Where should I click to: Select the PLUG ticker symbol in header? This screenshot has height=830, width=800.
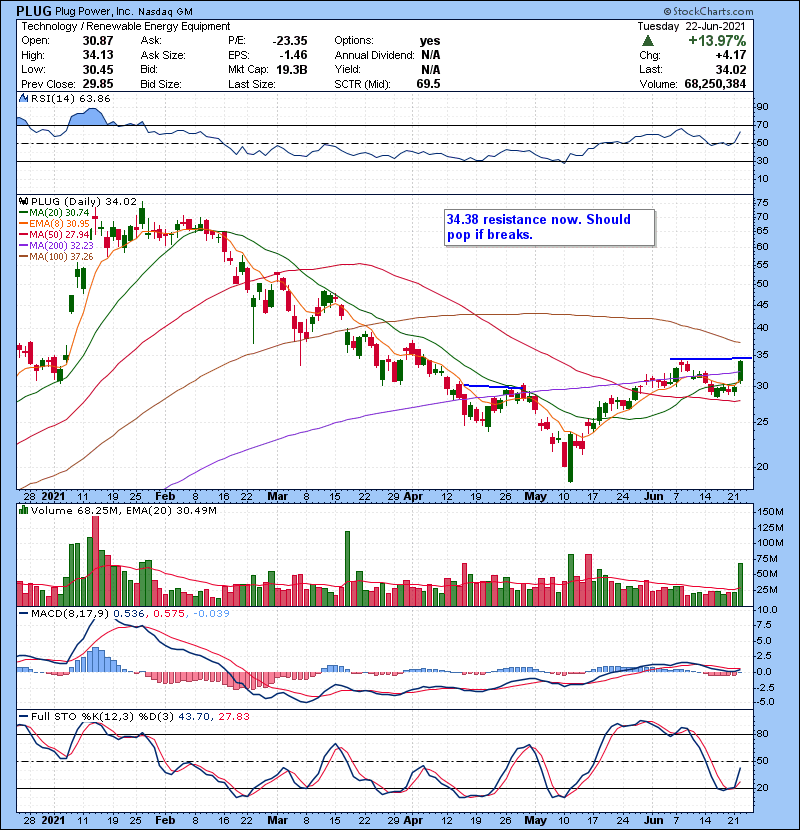[34, 11]
